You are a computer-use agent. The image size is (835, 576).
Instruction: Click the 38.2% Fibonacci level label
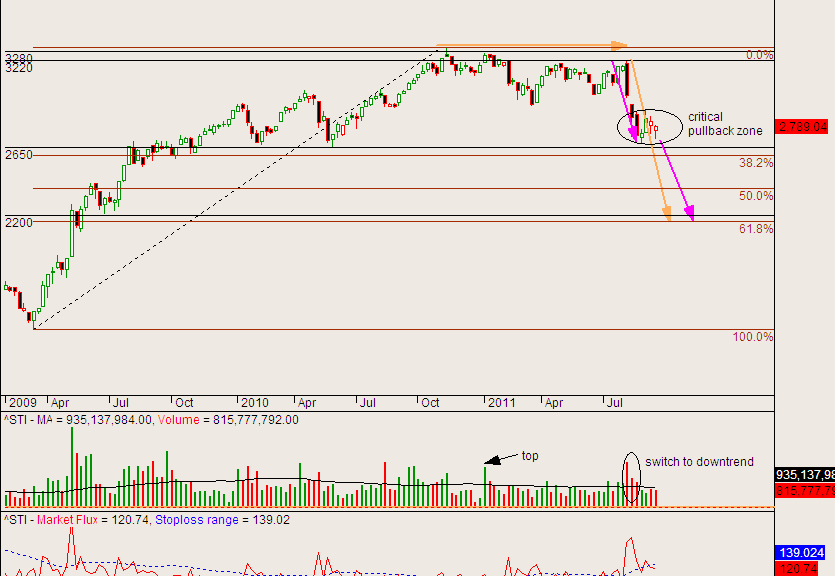pyautogui.click(x=755, y=163)
